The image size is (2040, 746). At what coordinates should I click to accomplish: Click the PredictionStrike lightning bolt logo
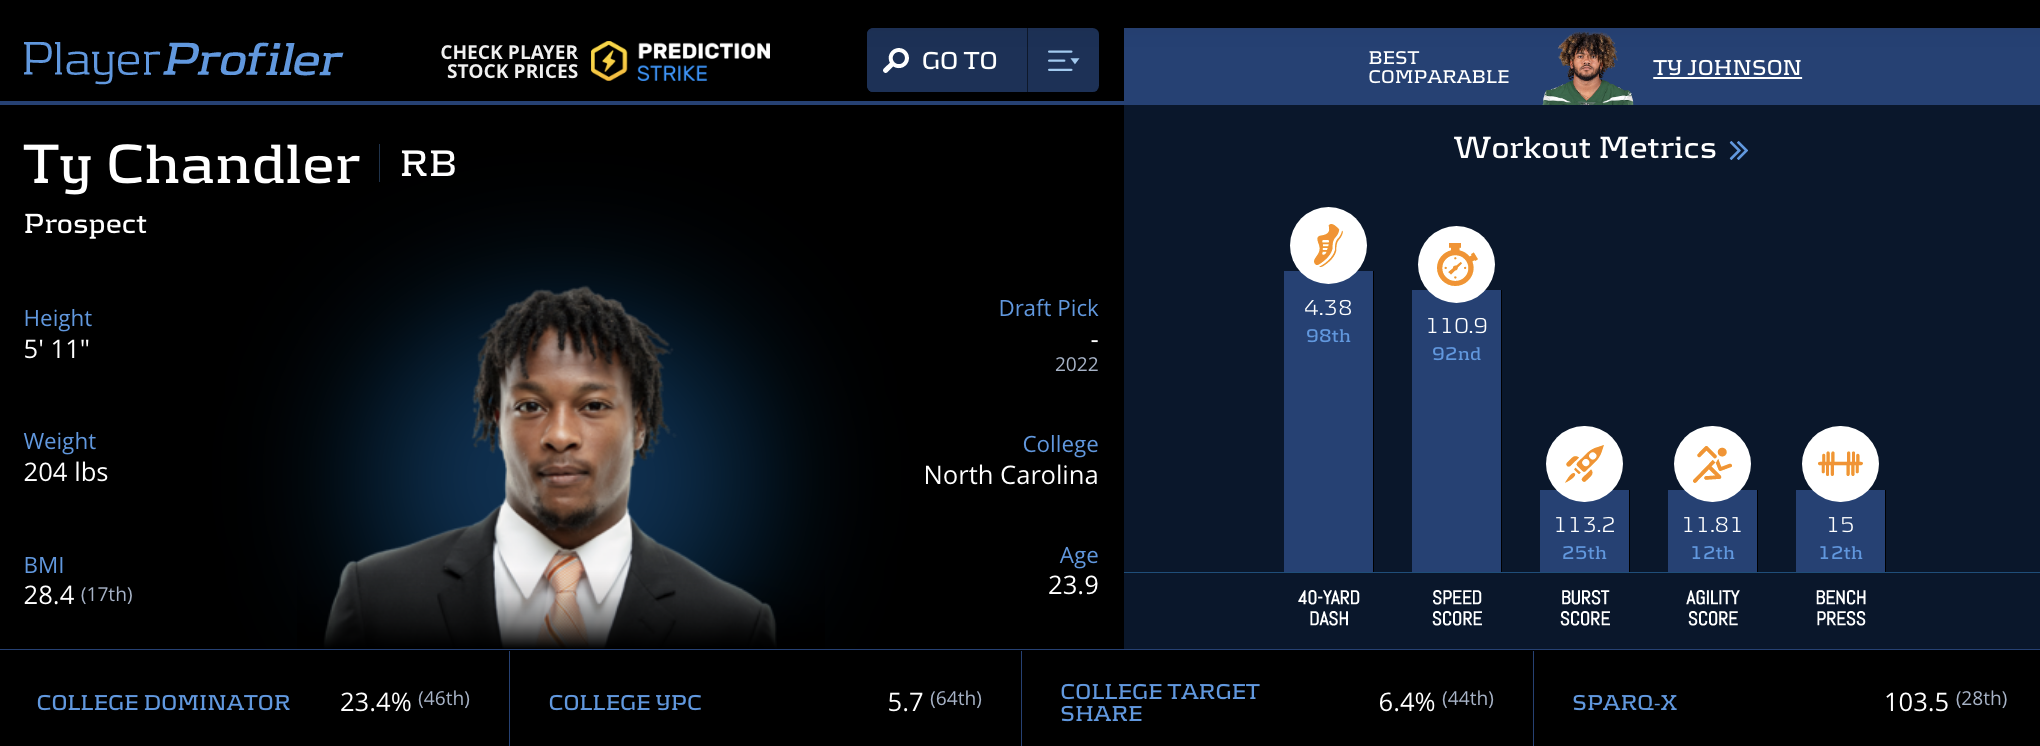tap(608, 61)
